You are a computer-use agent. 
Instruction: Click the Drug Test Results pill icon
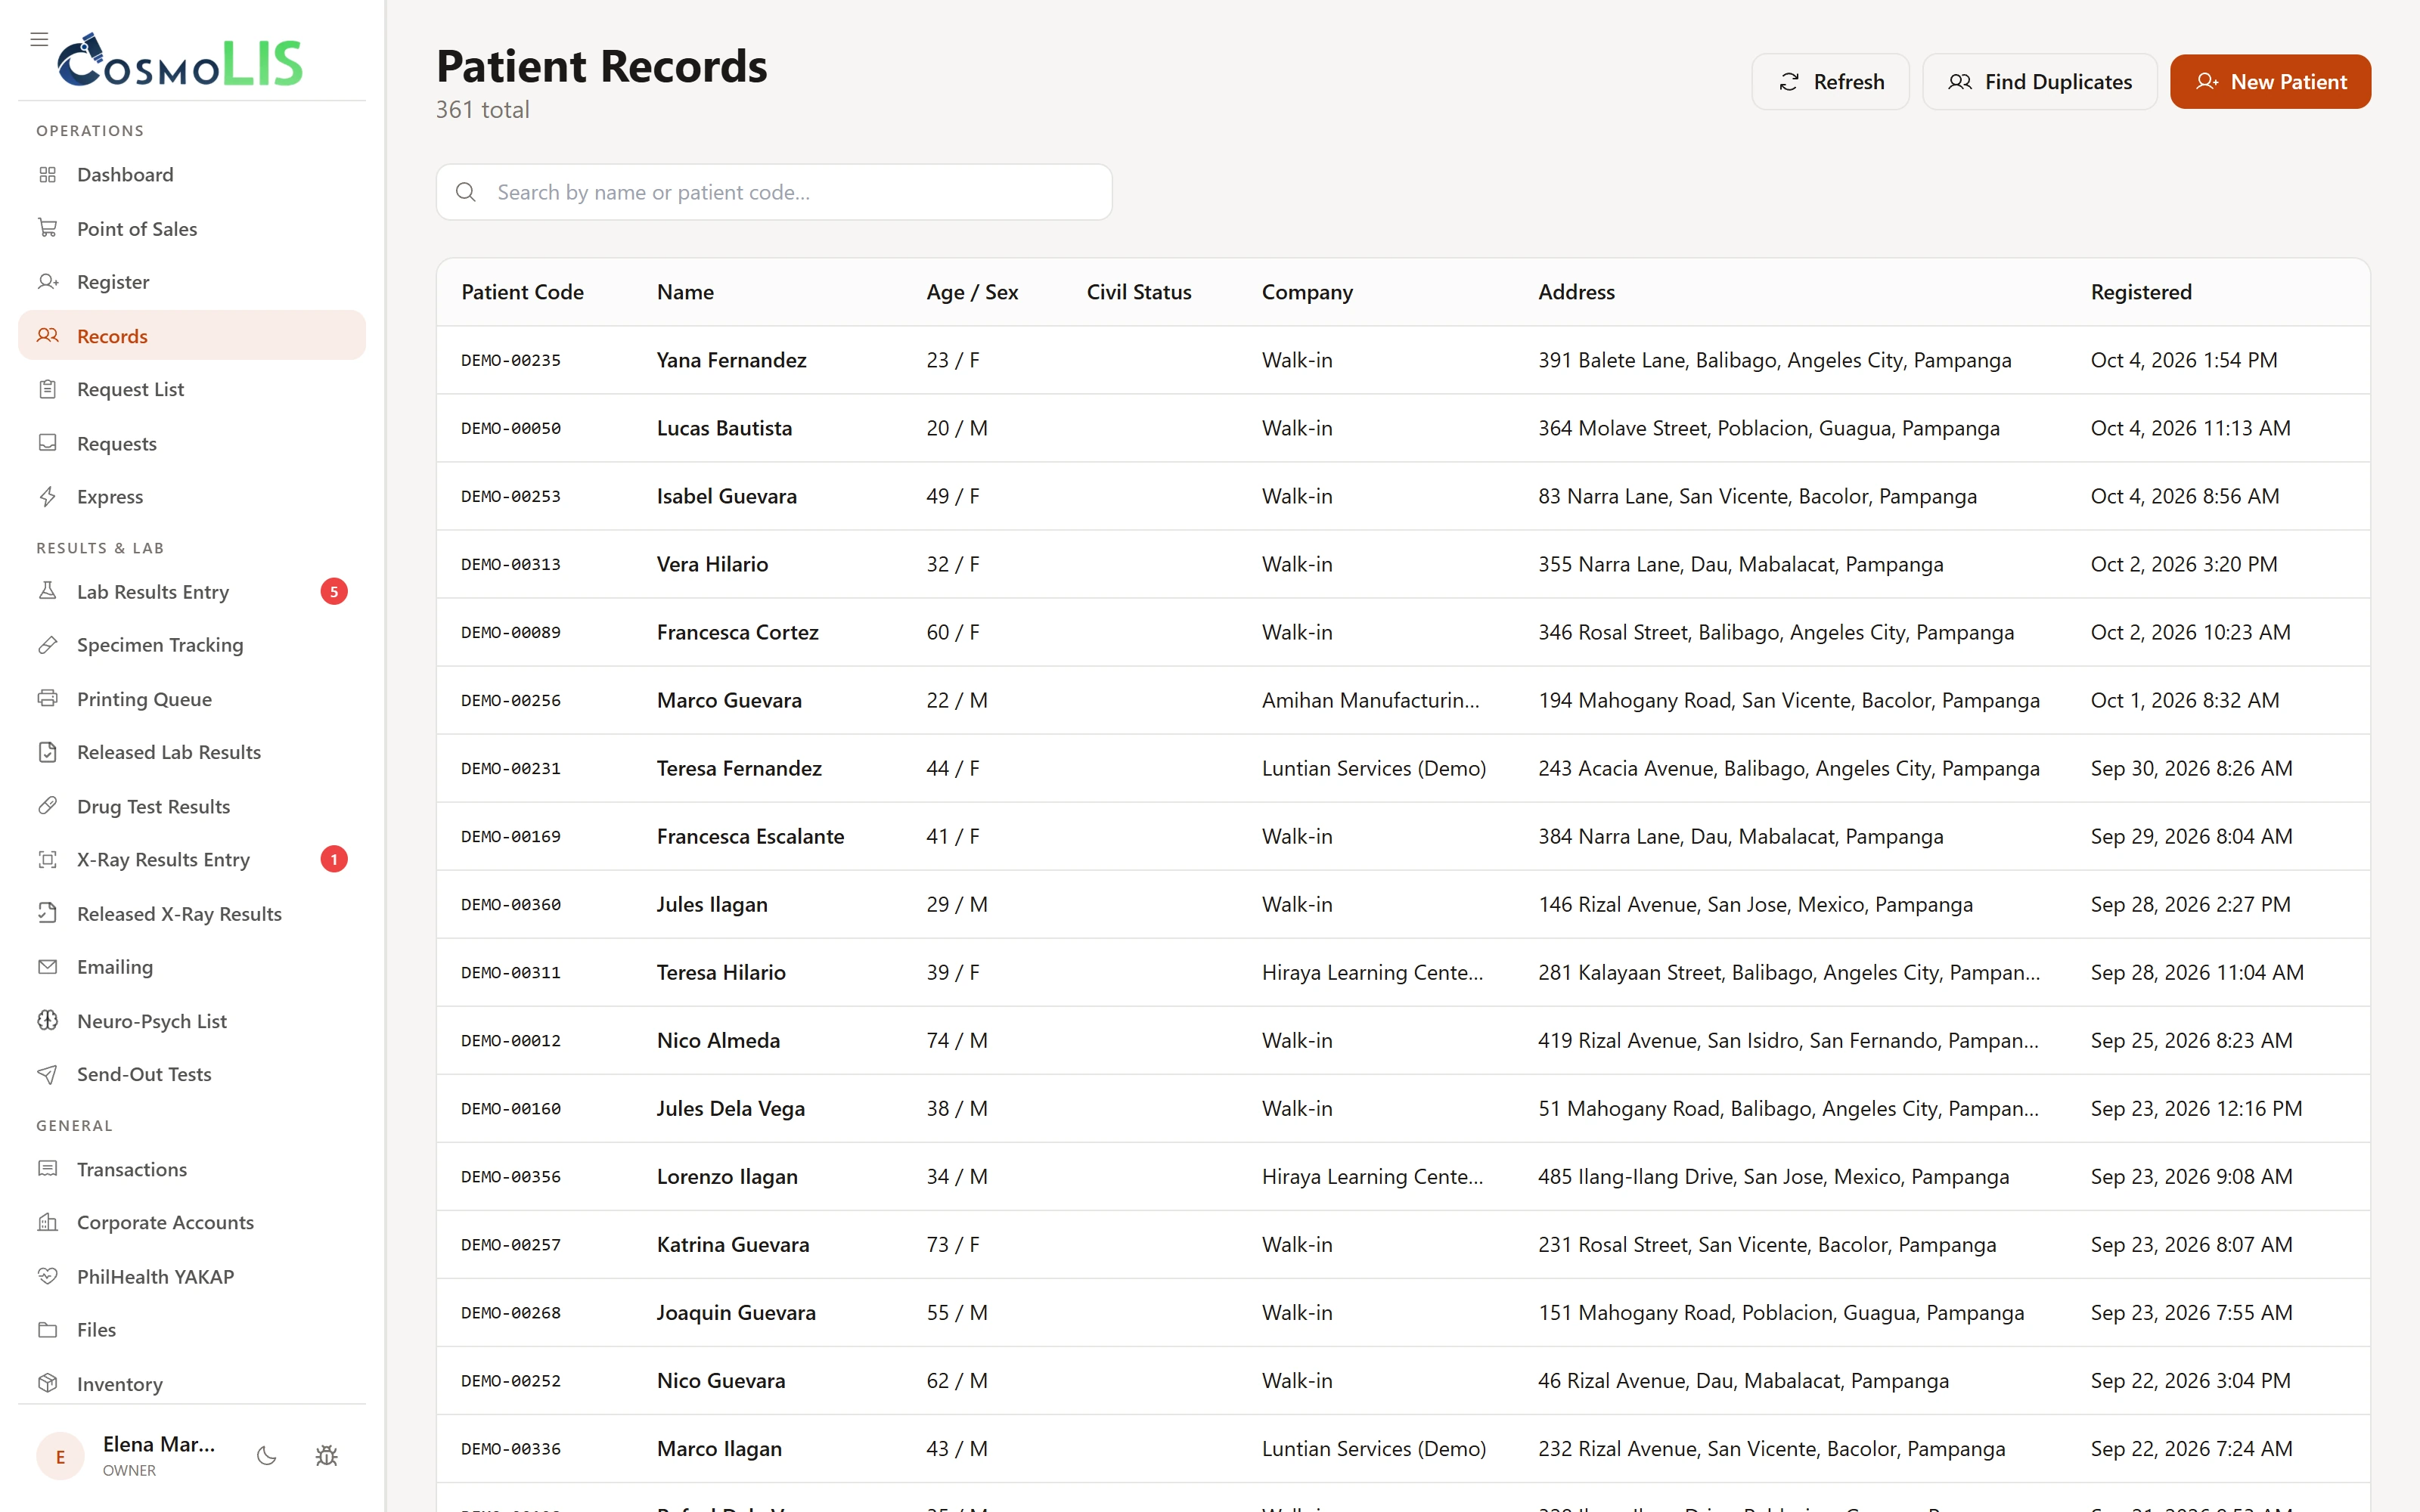47,805
